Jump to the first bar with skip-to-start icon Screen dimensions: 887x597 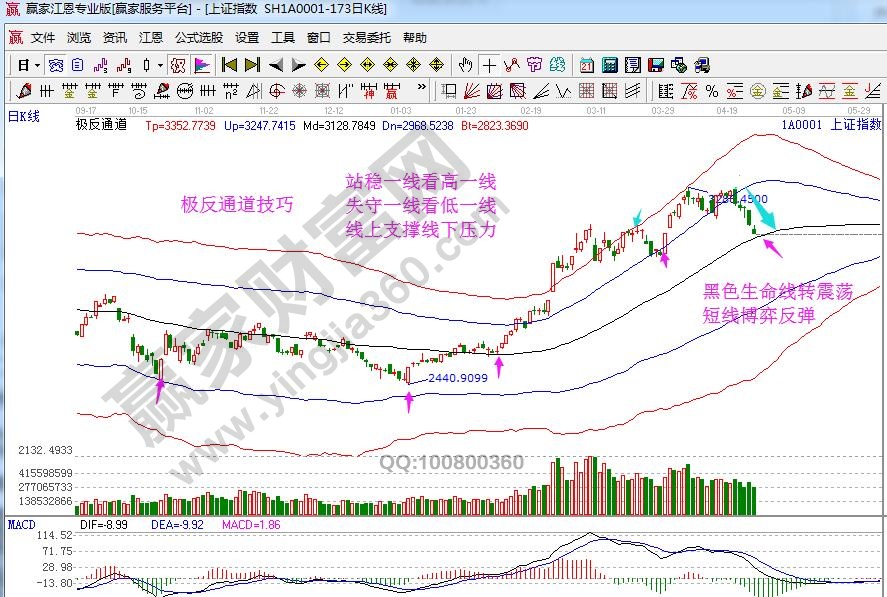(229, 65)
